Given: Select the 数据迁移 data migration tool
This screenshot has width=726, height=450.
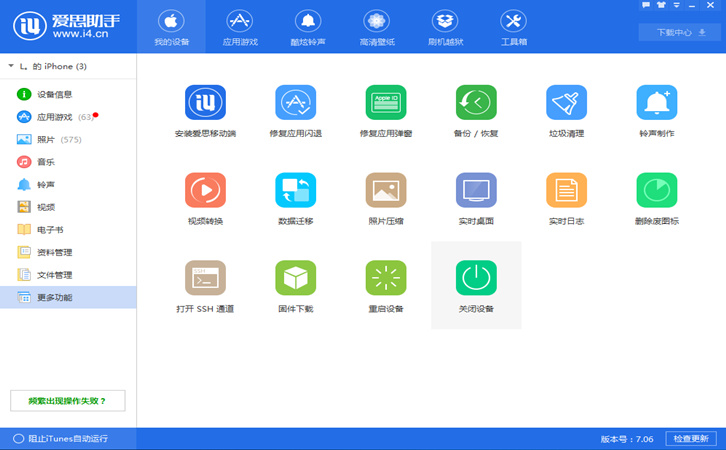Looking at the screenshot, I should coord(295,190).
